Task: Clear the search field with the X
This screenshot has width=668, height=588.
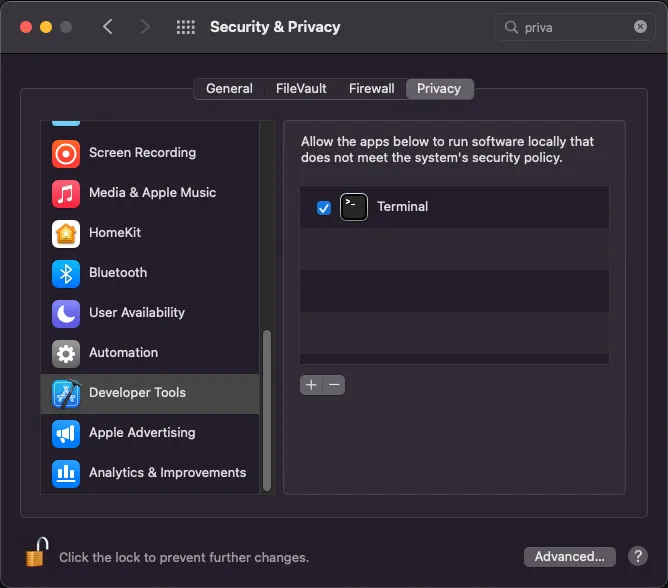Action: click(640, 27)
